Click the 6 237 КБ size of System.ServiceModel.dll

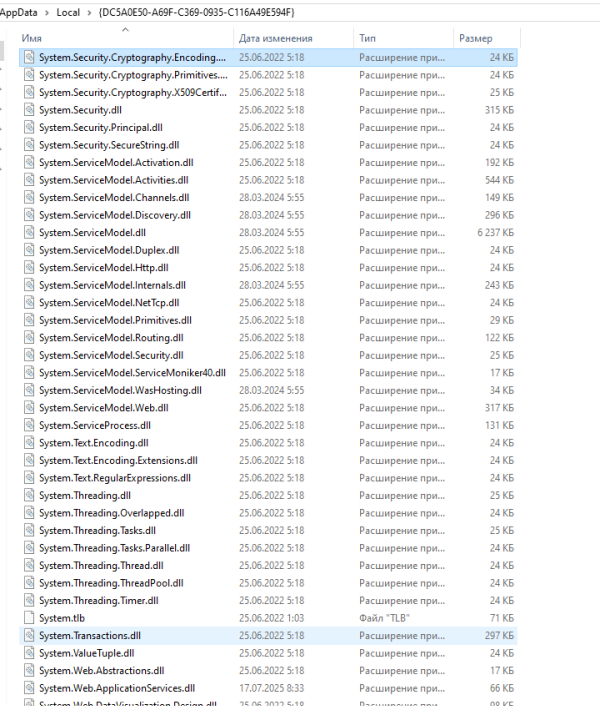[495, 233]
